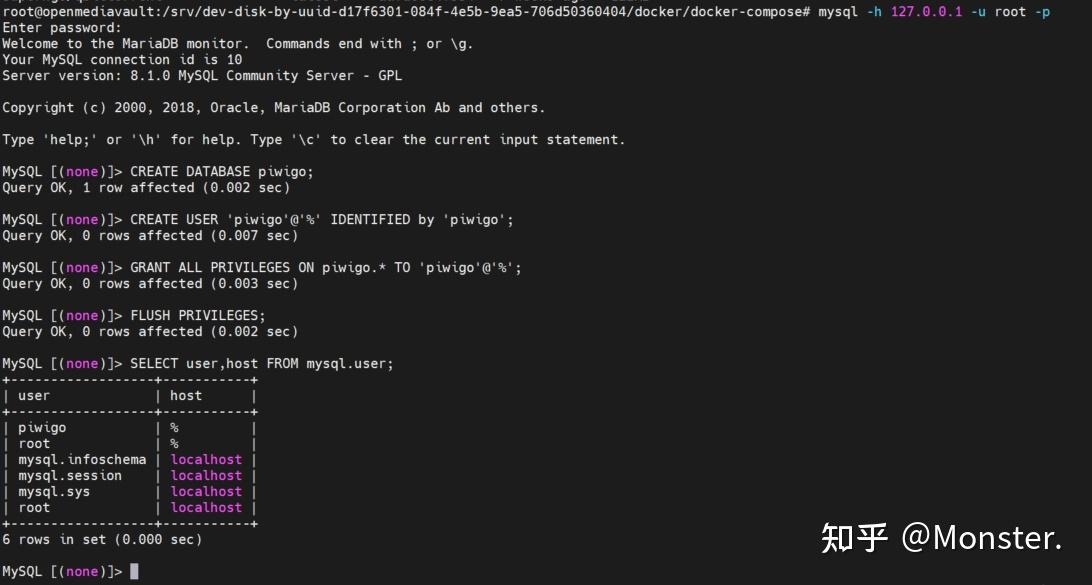1092x585 pixels.
Task: Click the Copyright Oracle, MariaDB Corporation line
Action: pos(273,108)
